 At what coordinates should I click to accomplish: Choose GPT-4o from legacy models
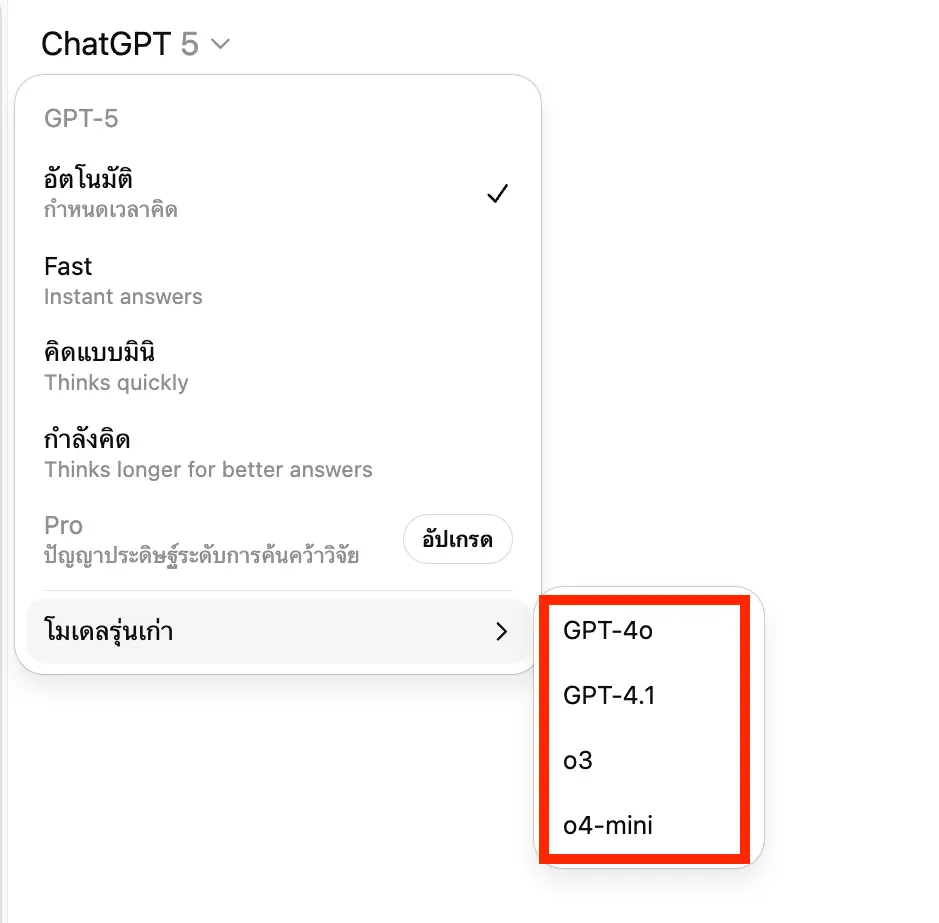608,630
